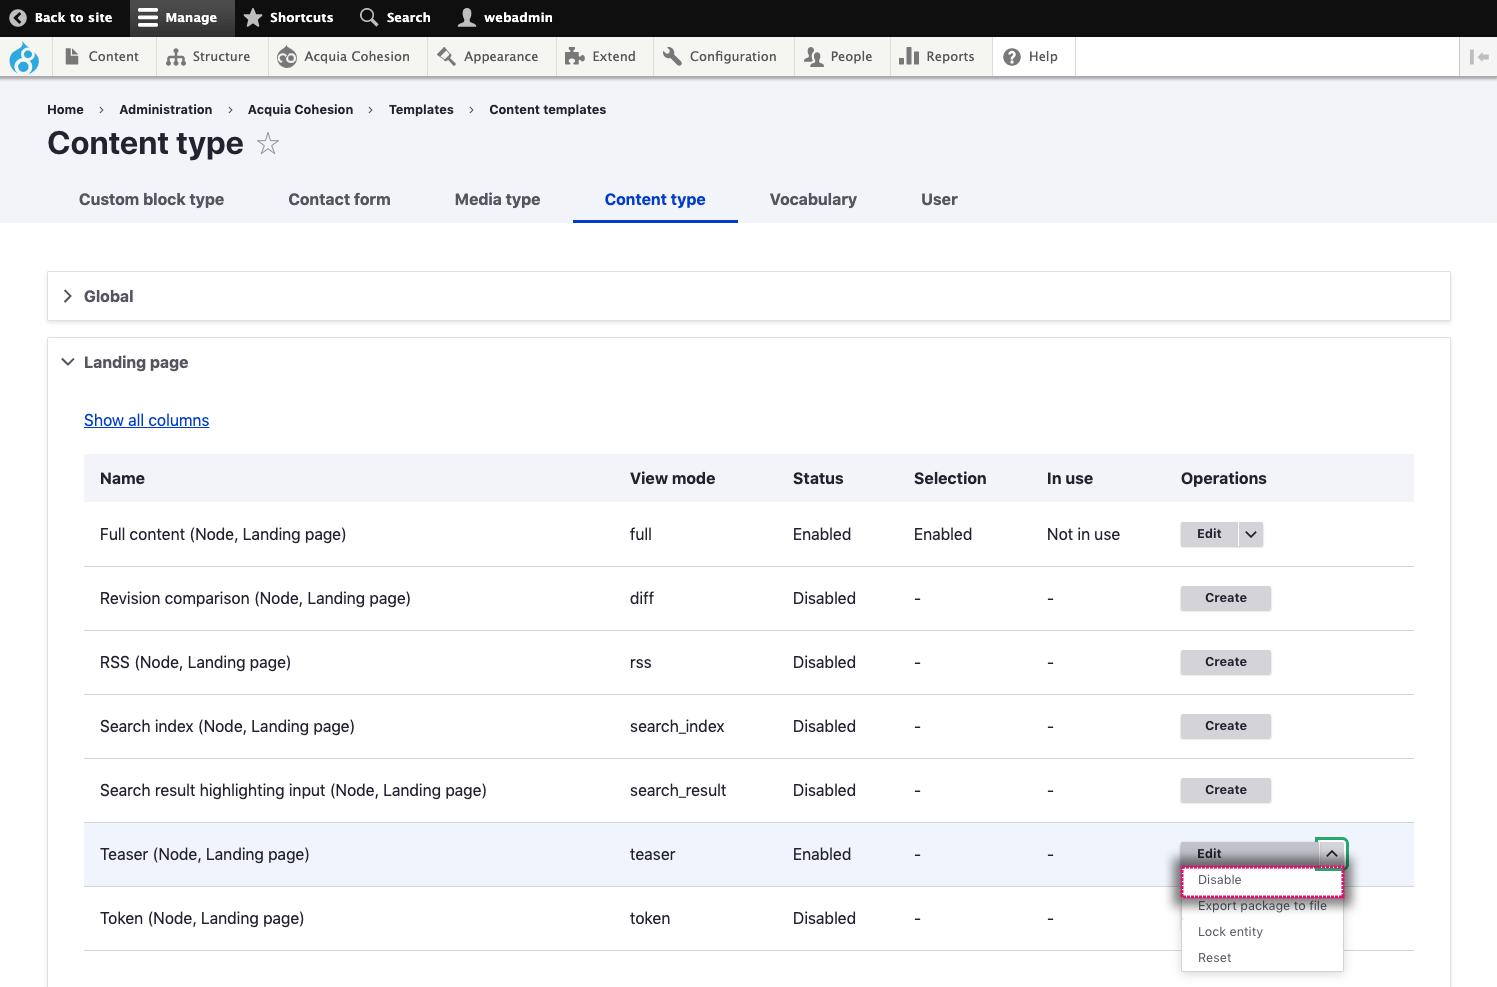Image resolution: width=1497 pixels, height=987 pixels.
Task: Open the Help admin menu
Action: tap(1031, 57)
